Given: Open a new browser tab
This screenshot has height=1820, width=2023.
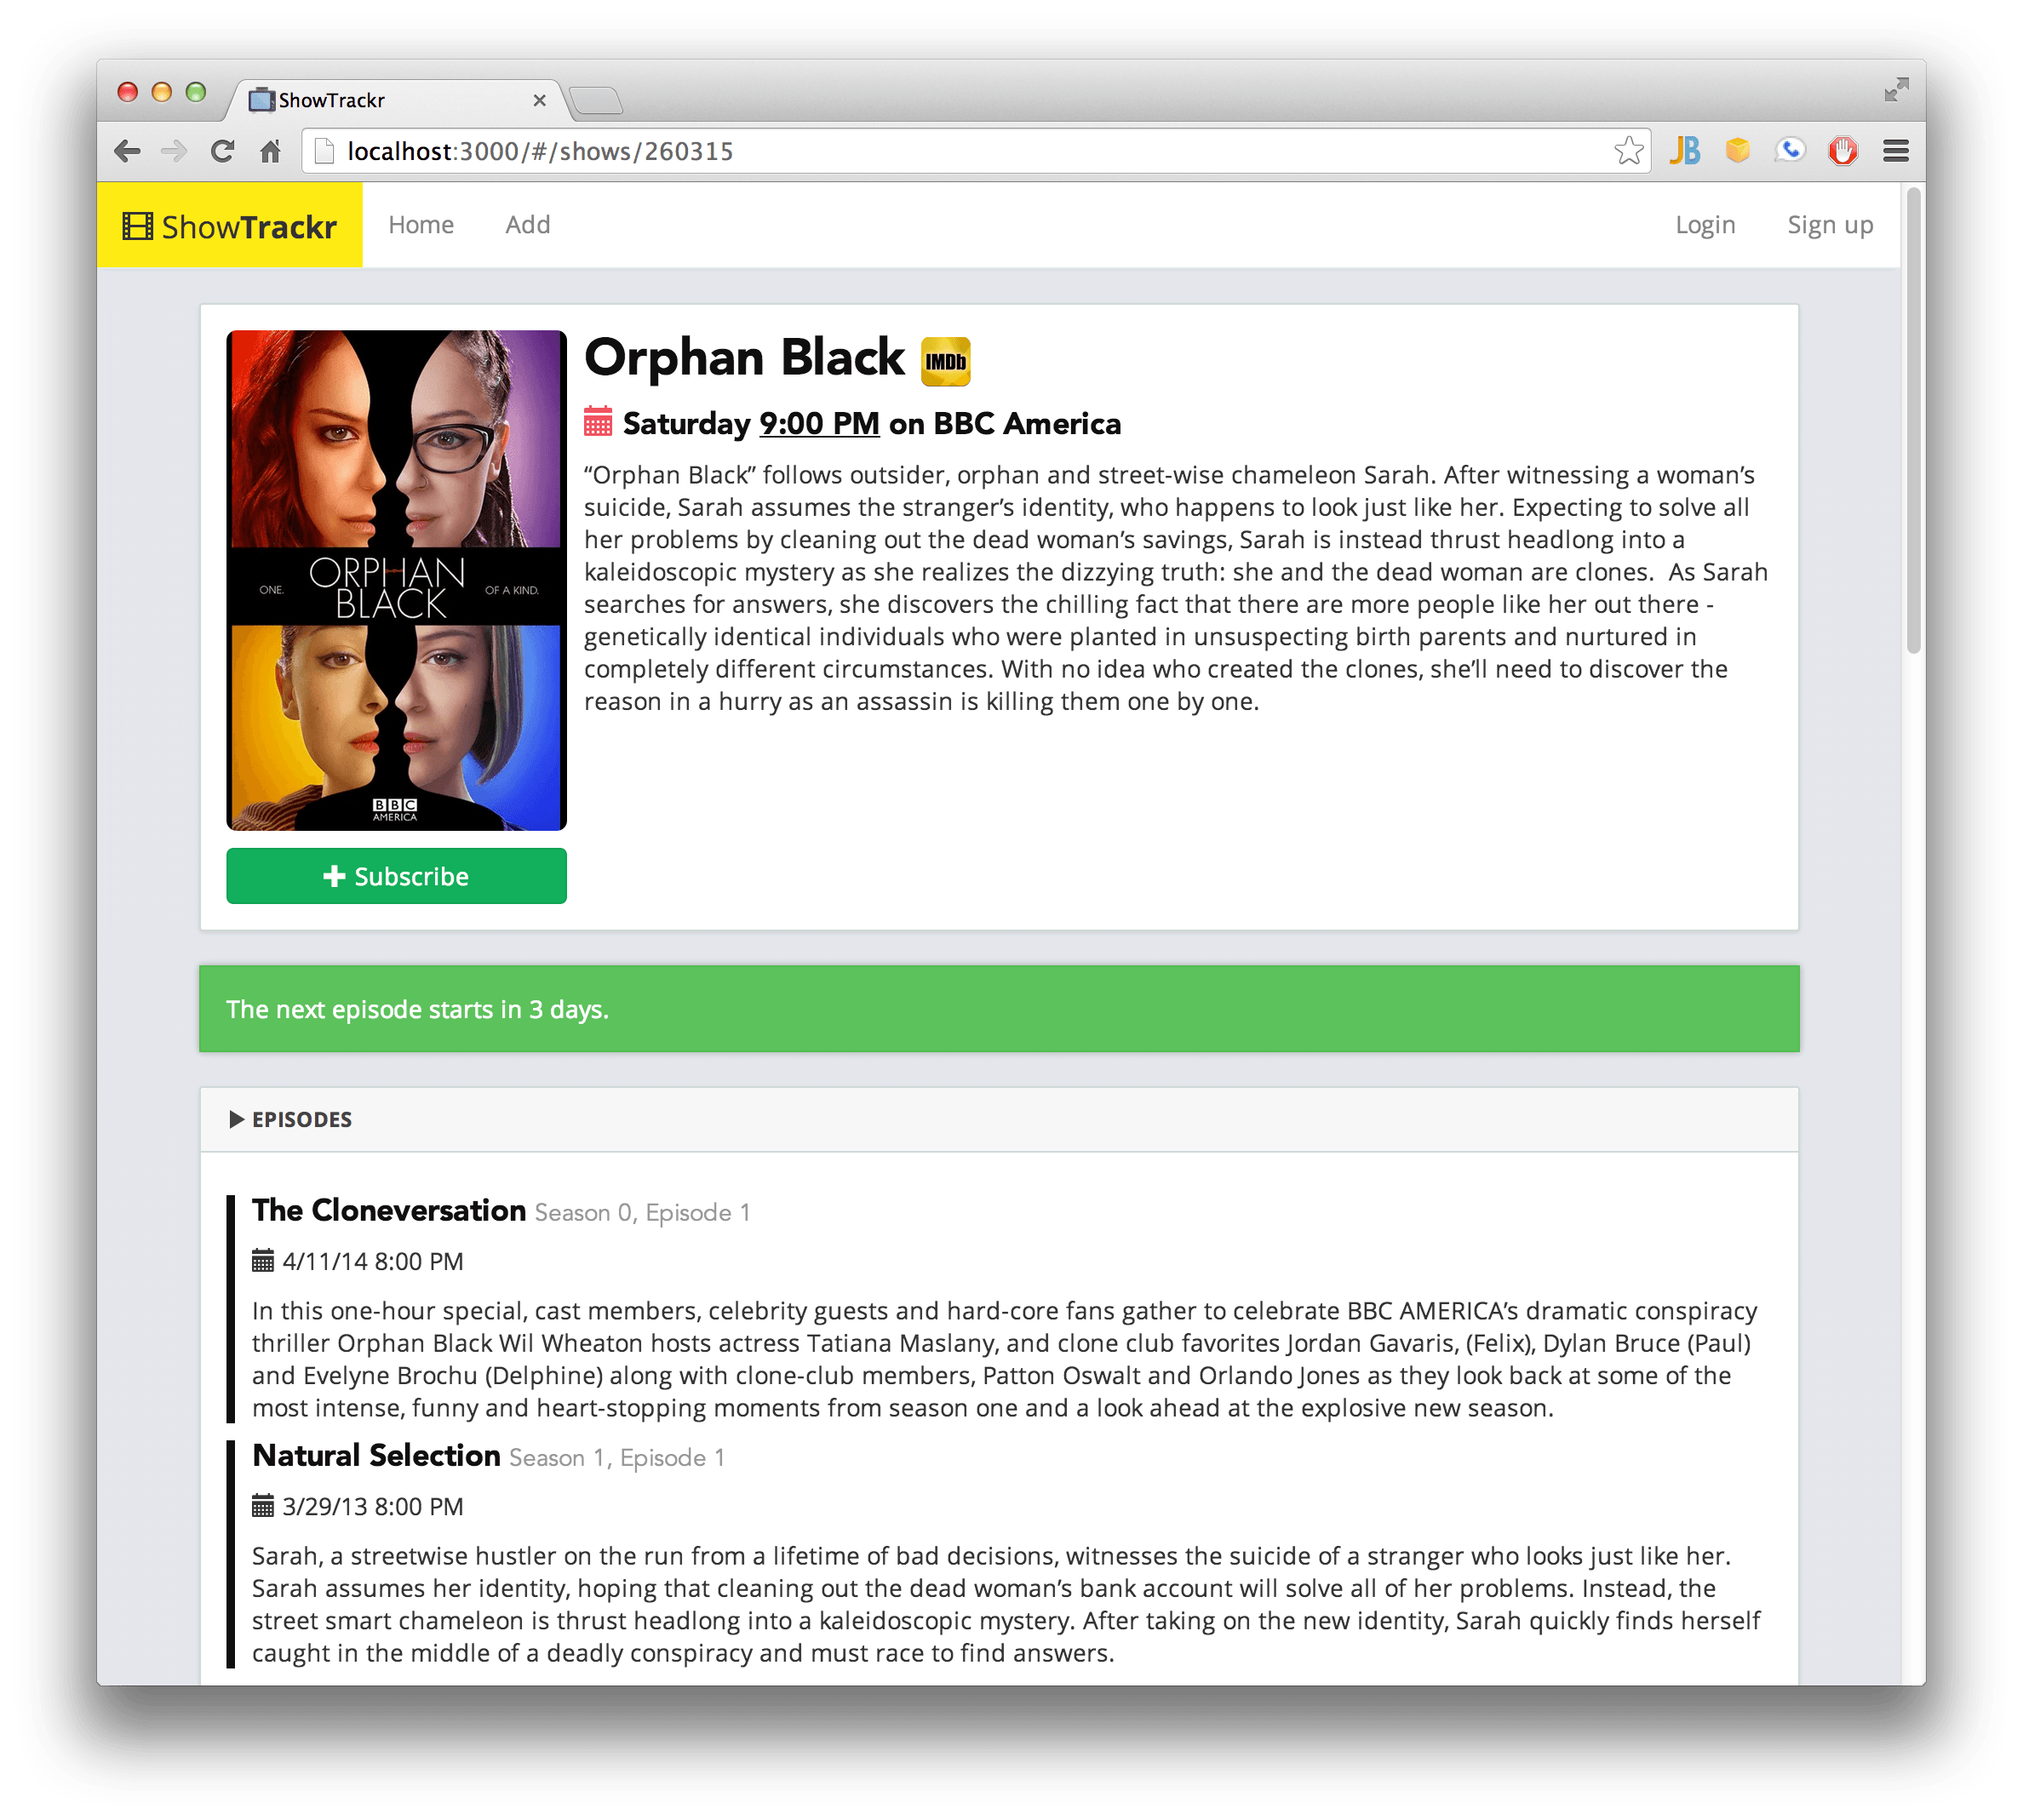Looking at the screenshot, I should pyautogui.click(x=596, y=100).
